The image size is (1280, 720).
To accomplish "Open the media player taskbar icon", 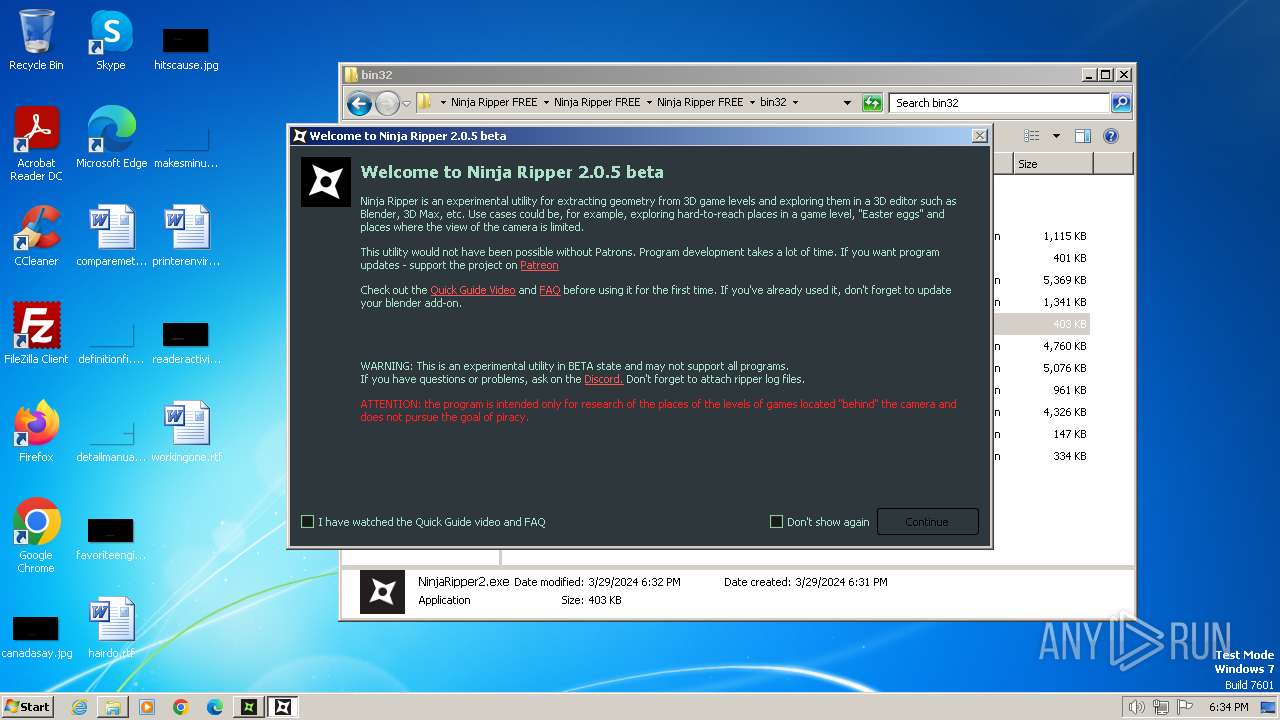I will [147, 707].
